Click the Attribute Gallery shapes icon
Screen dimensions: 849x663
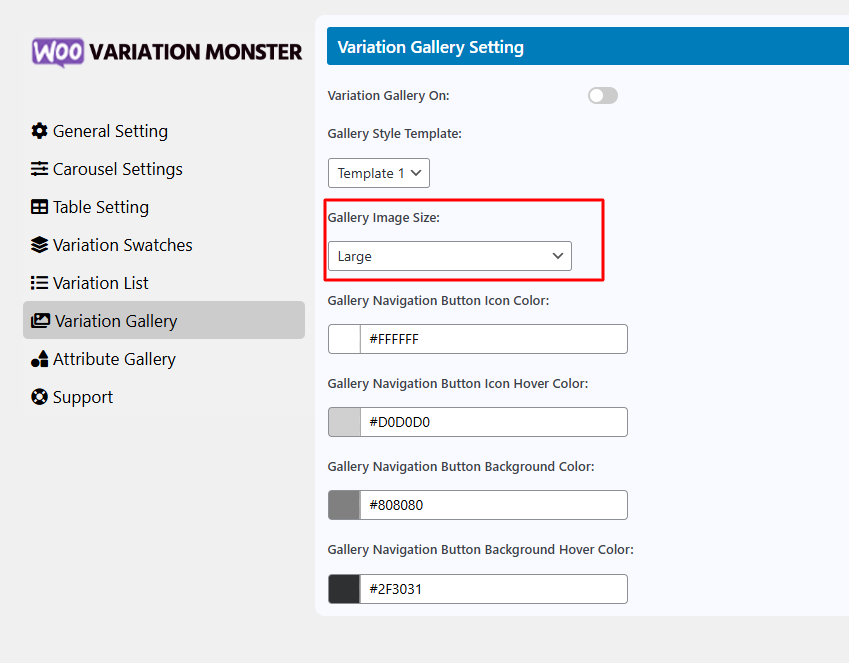(x=39, y=359)
